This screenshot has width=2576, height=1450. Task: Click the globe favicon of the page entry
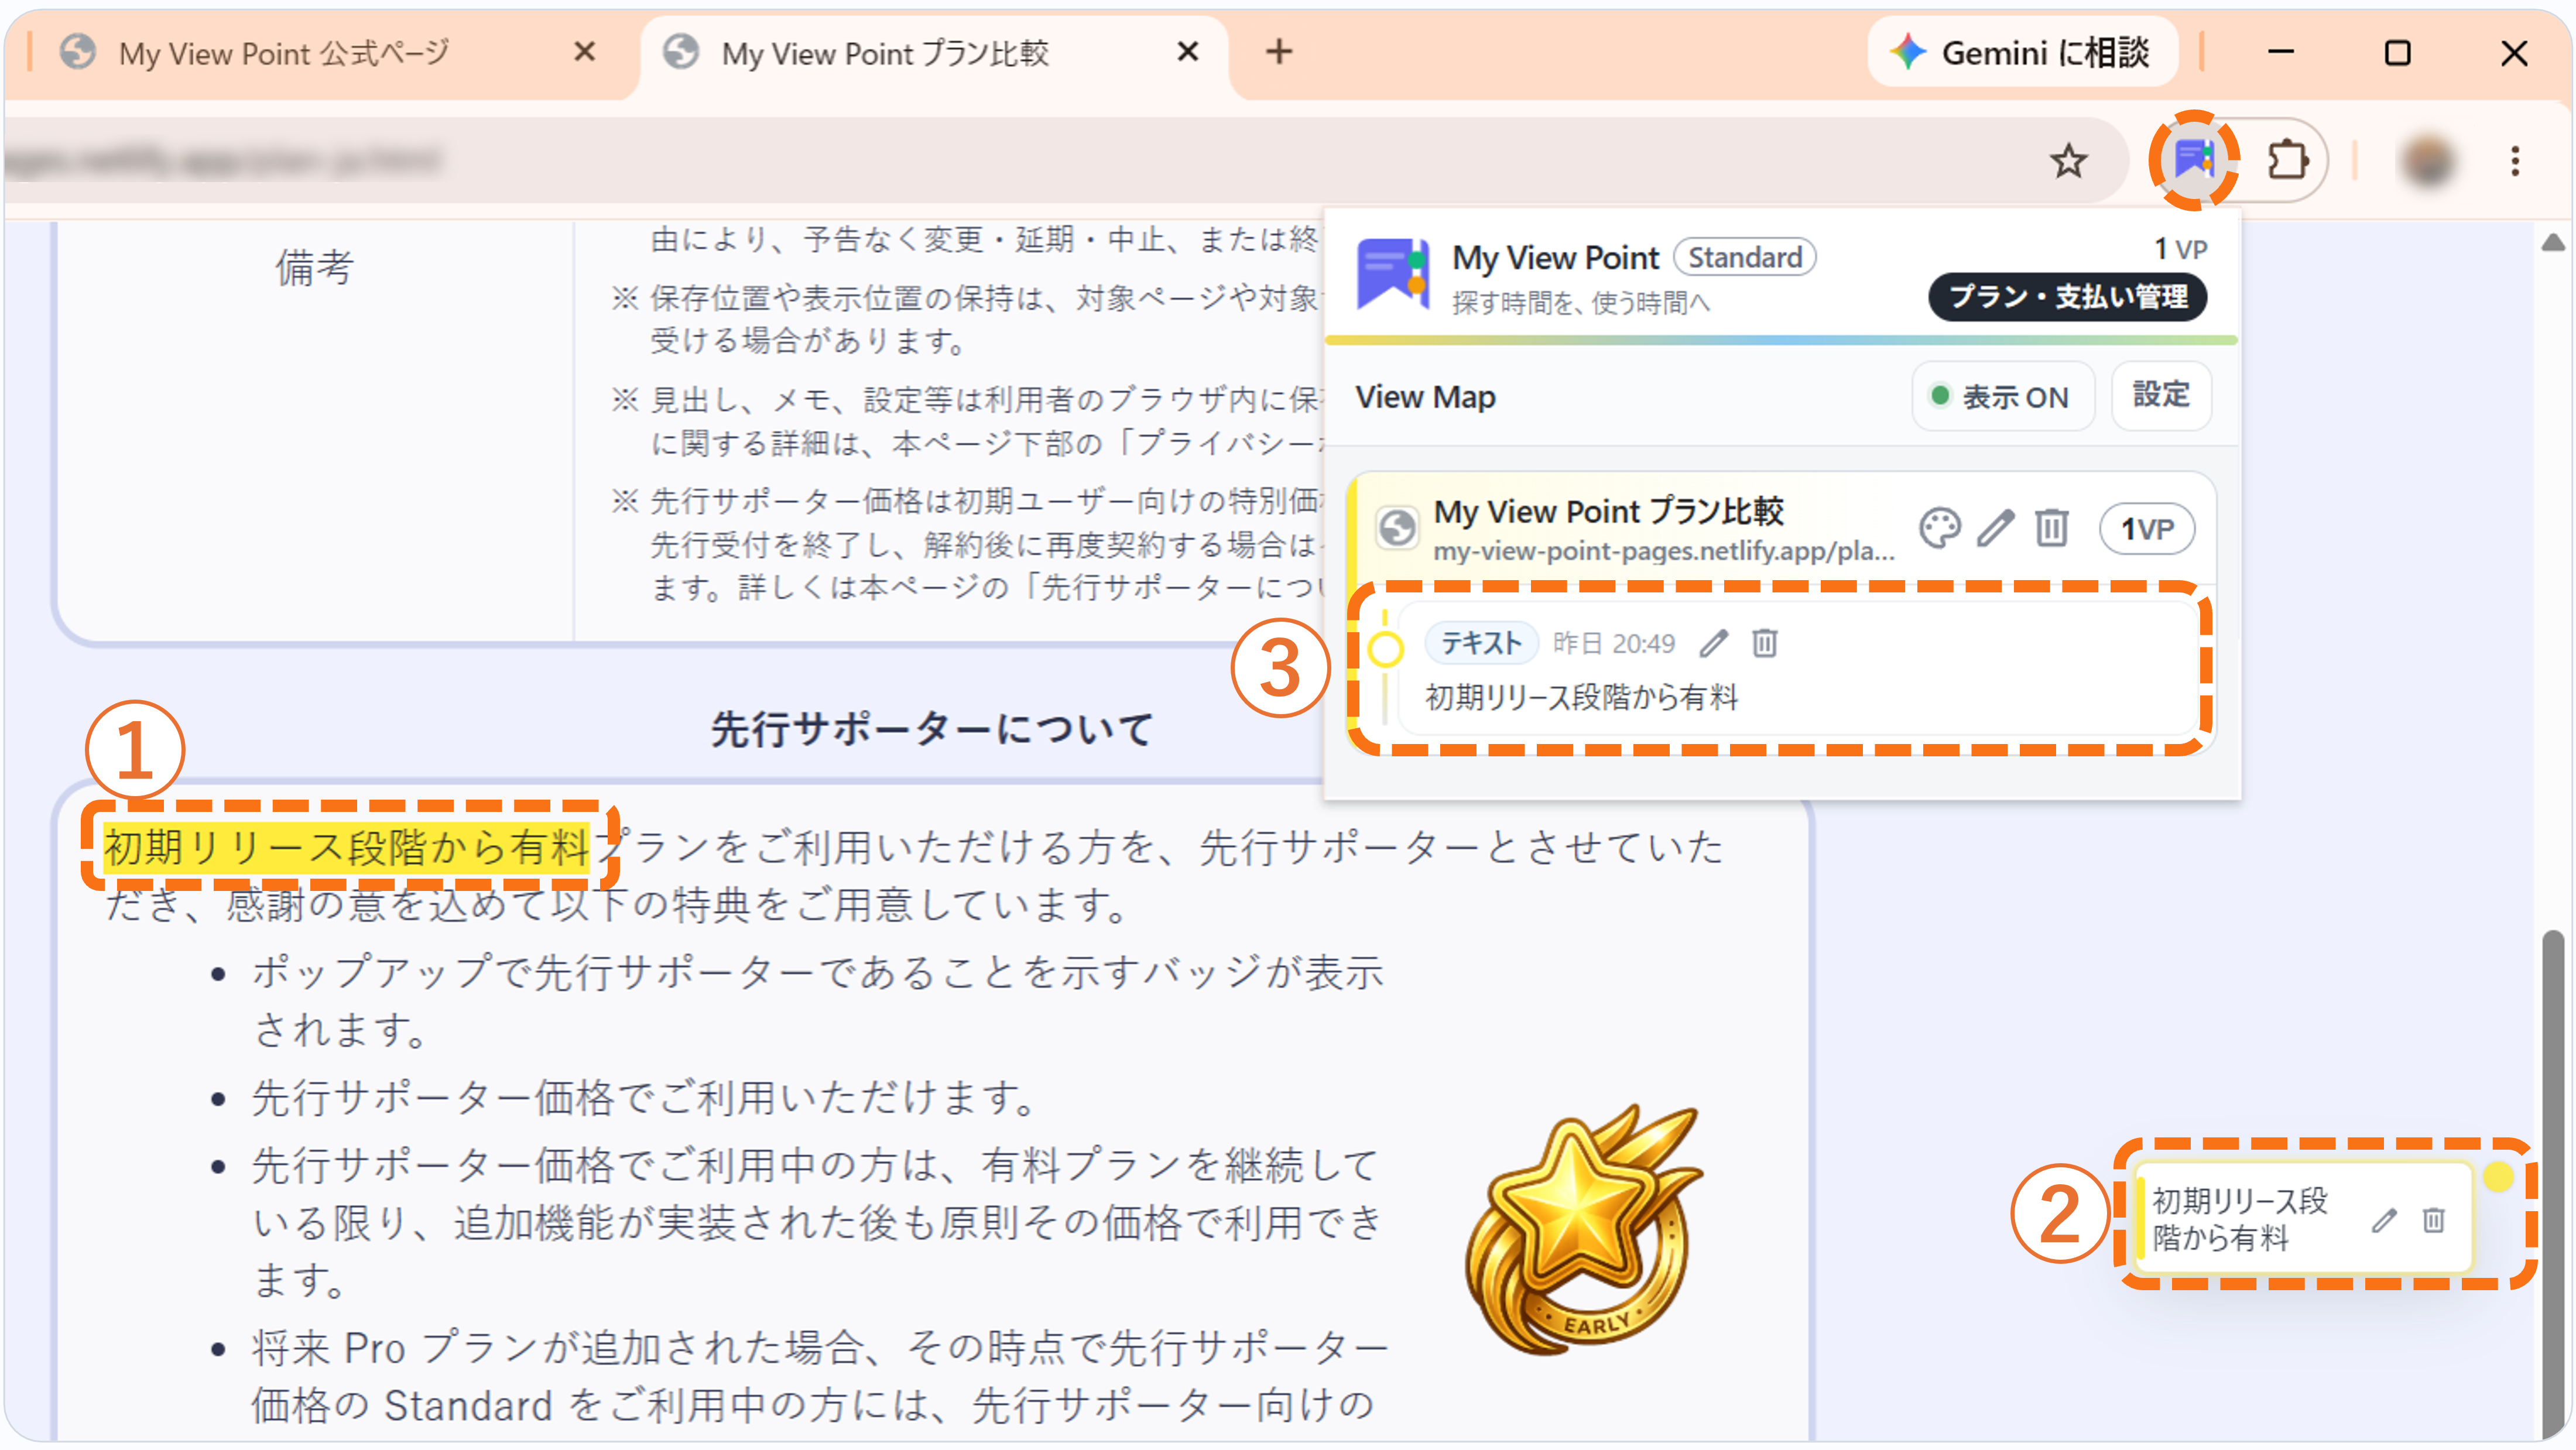(1397, 527)
